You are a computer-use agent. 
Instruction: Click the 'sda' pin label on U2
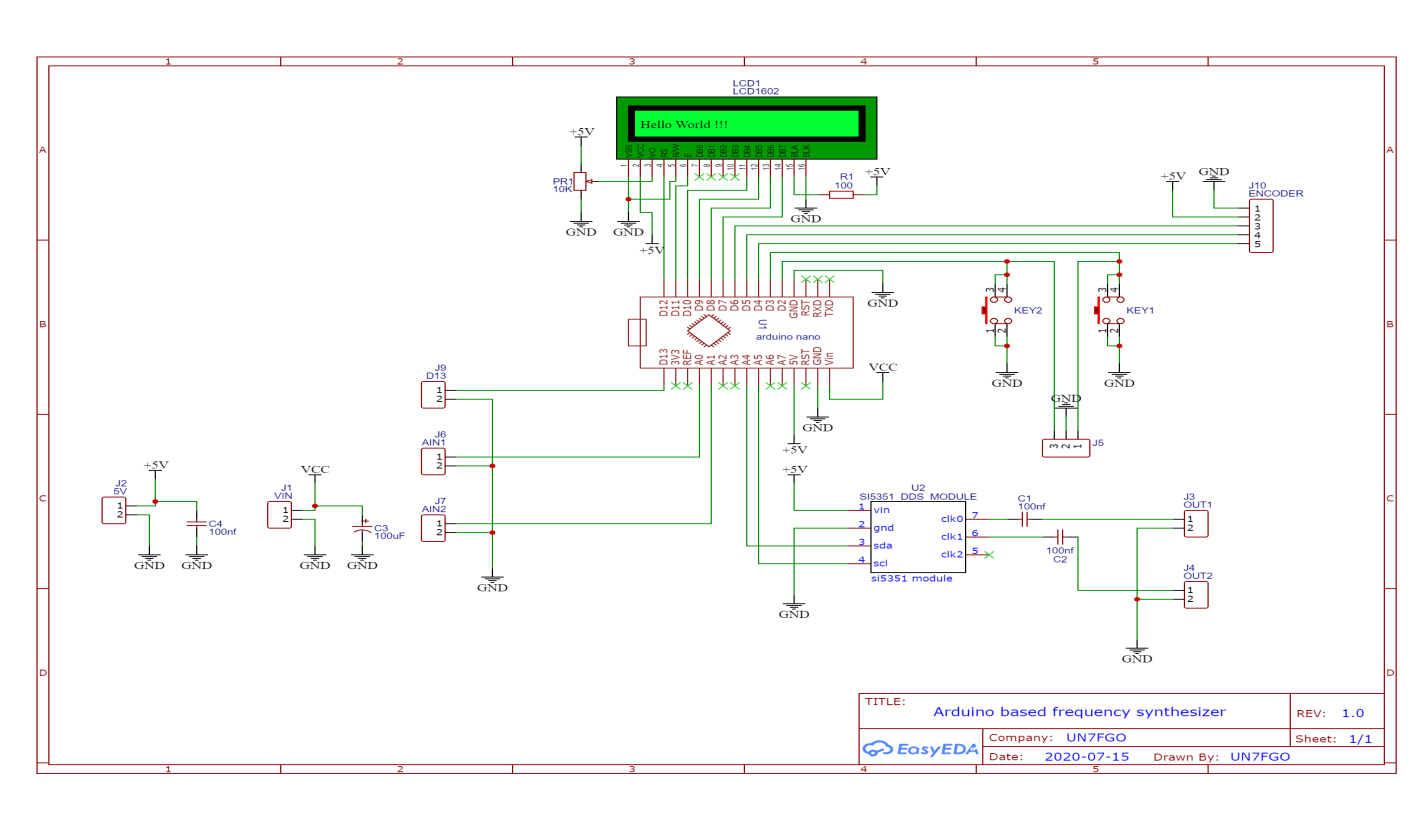point(882,546)
